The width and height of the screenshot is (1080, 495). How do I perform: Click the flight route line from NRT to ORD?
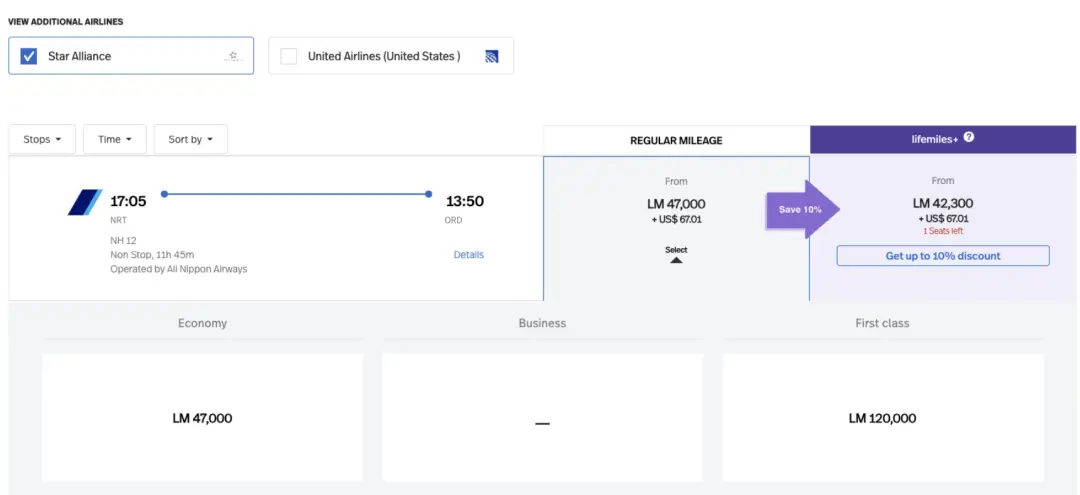296,194
